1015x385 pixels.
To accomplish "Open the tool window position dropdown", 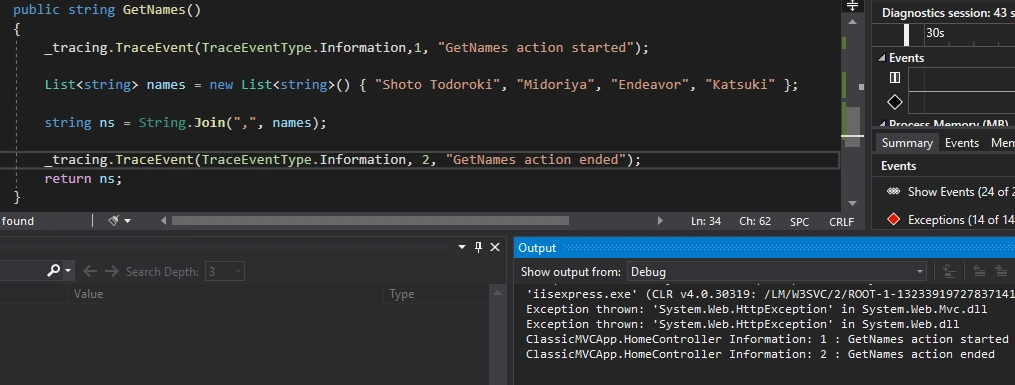I will click(x=462, y=247).
